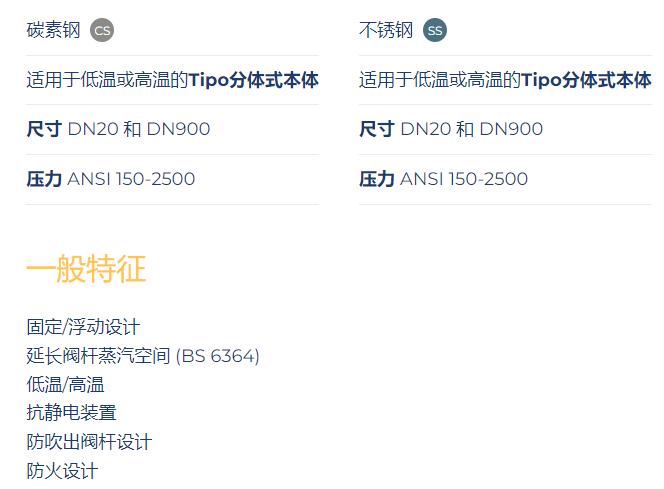Select the 碳素钢 heading text
Image resolution: width=664 pixels, height=489 pixels.
(x=53, y=30)
